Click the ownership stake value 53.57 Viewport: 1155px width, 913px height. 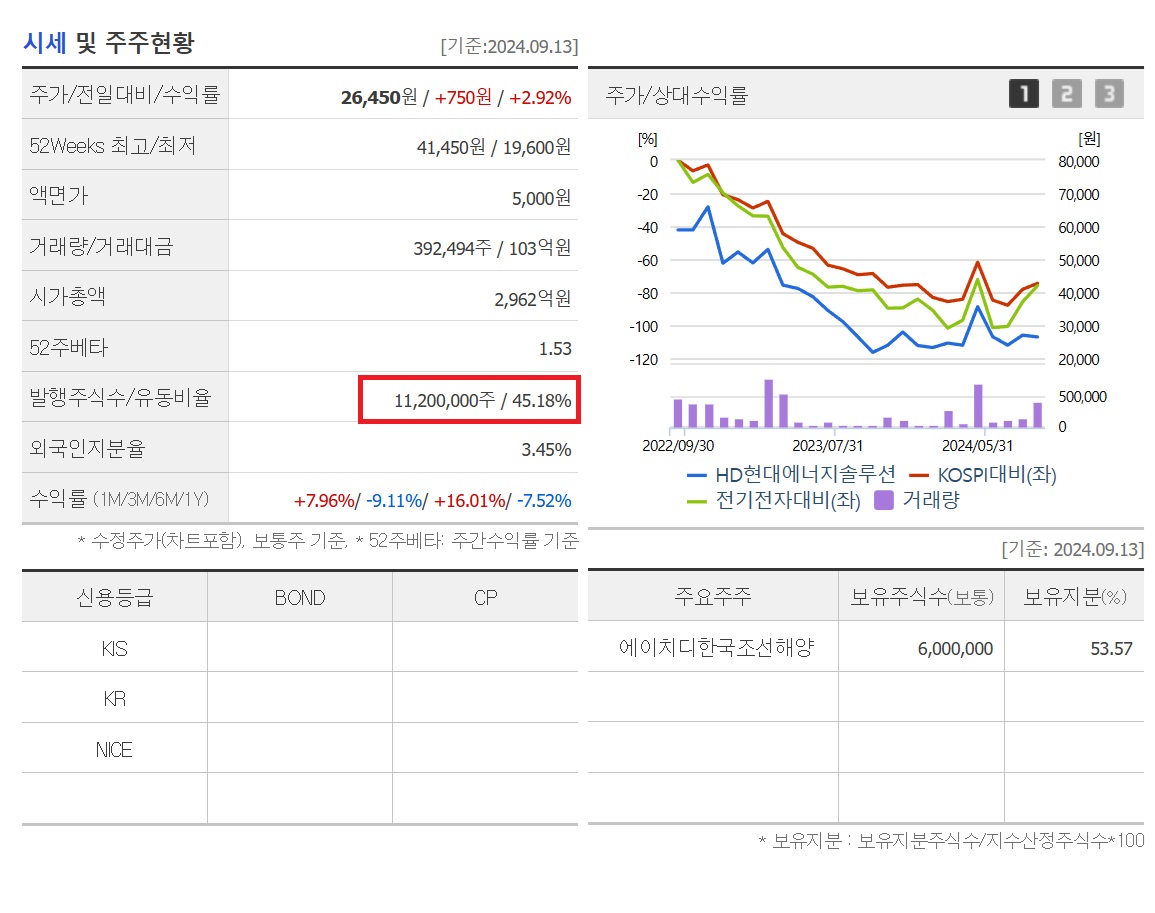pyautogui.click(x=1111, y=648)
